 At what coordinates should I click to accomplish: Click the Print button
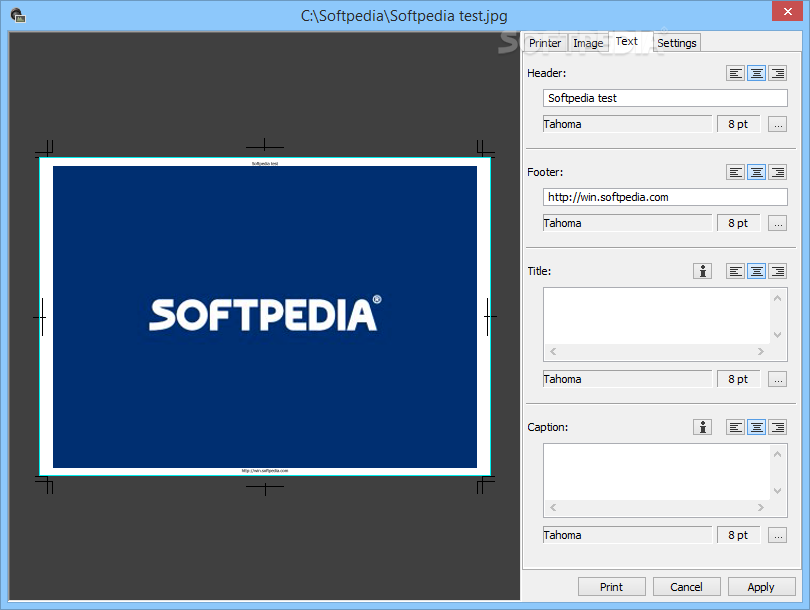click(x=612, y=587)
